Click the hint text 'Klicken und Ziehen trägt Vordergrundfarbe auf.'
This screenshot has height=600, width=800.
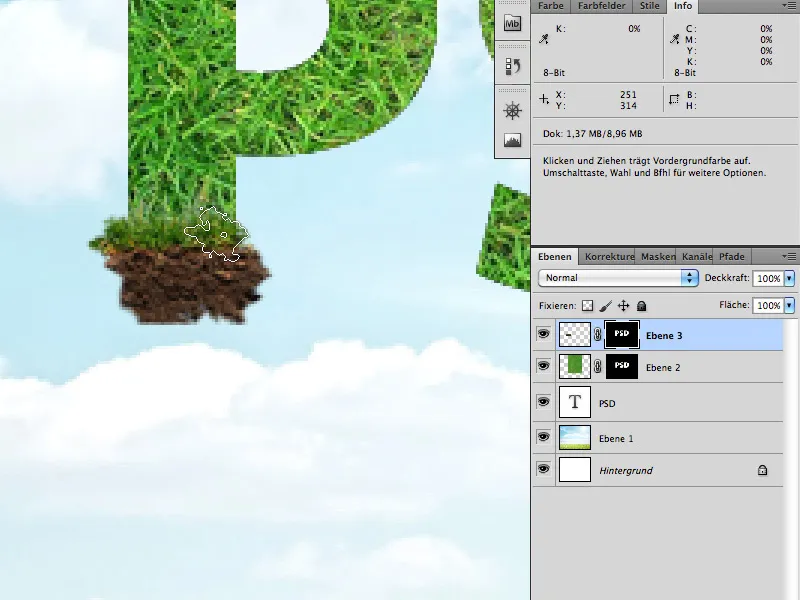(646, 161)
